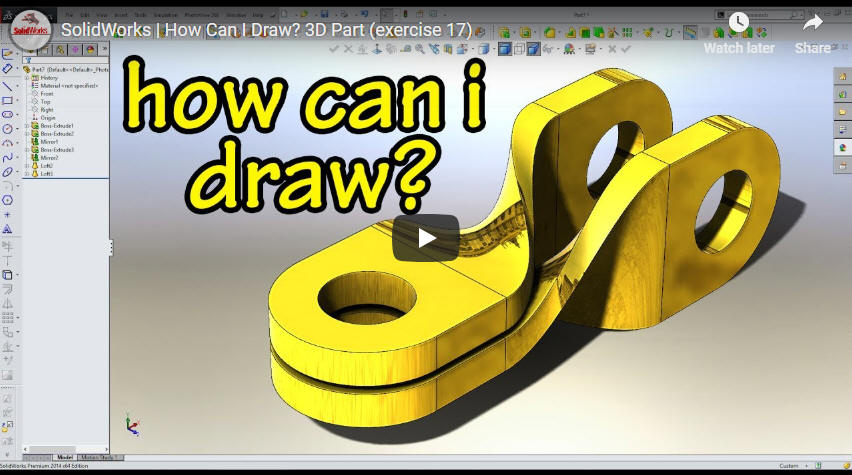Click the Undo icon in top toolbar
The width and height of the screenshot is (852, 475).
(x=365, y=14)
